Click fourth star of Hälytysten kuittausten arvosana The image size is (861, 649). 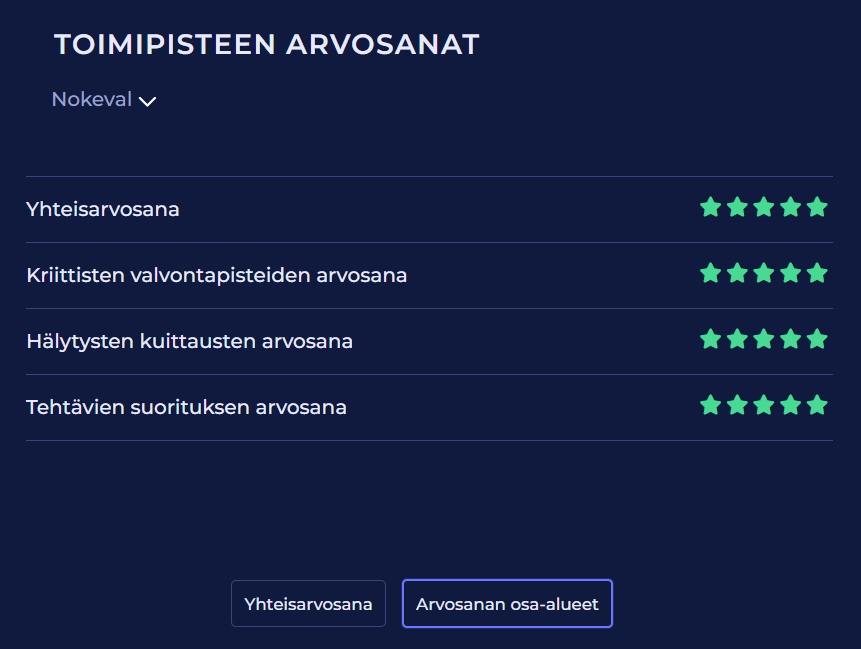[x=791, y=339]
